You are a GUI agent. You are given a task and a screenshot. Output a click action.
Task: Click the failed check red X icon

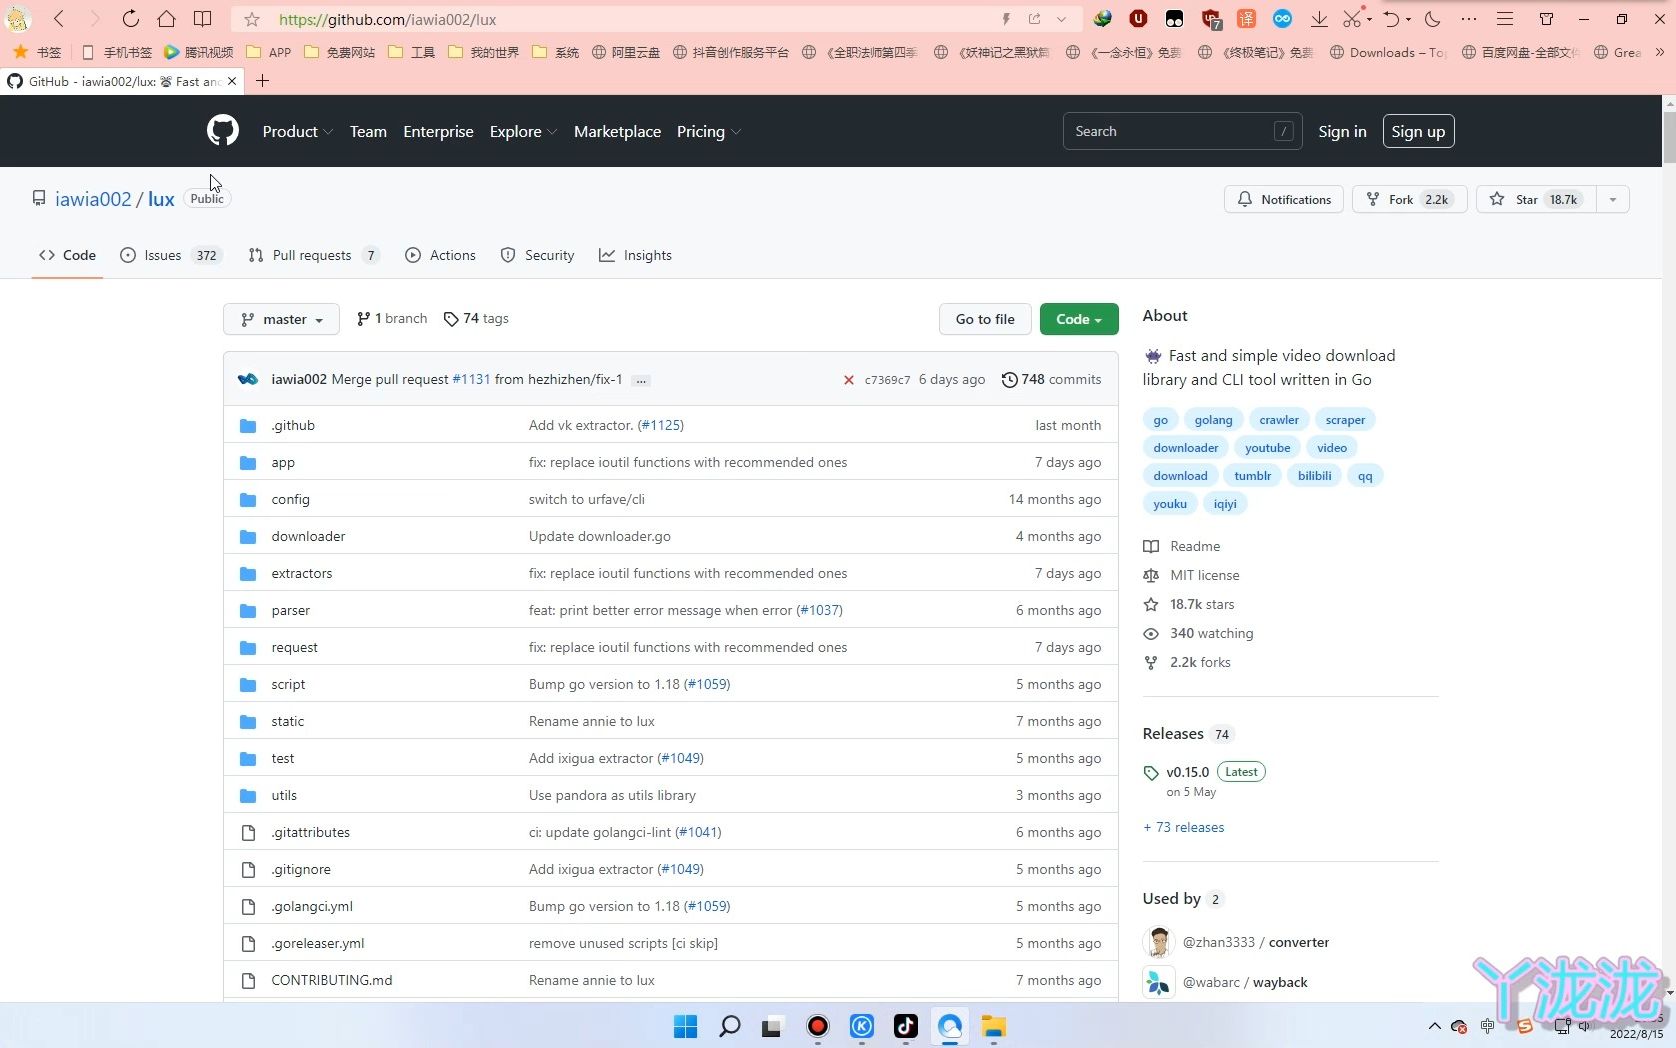pyautogui.click(x=848, y=380)
